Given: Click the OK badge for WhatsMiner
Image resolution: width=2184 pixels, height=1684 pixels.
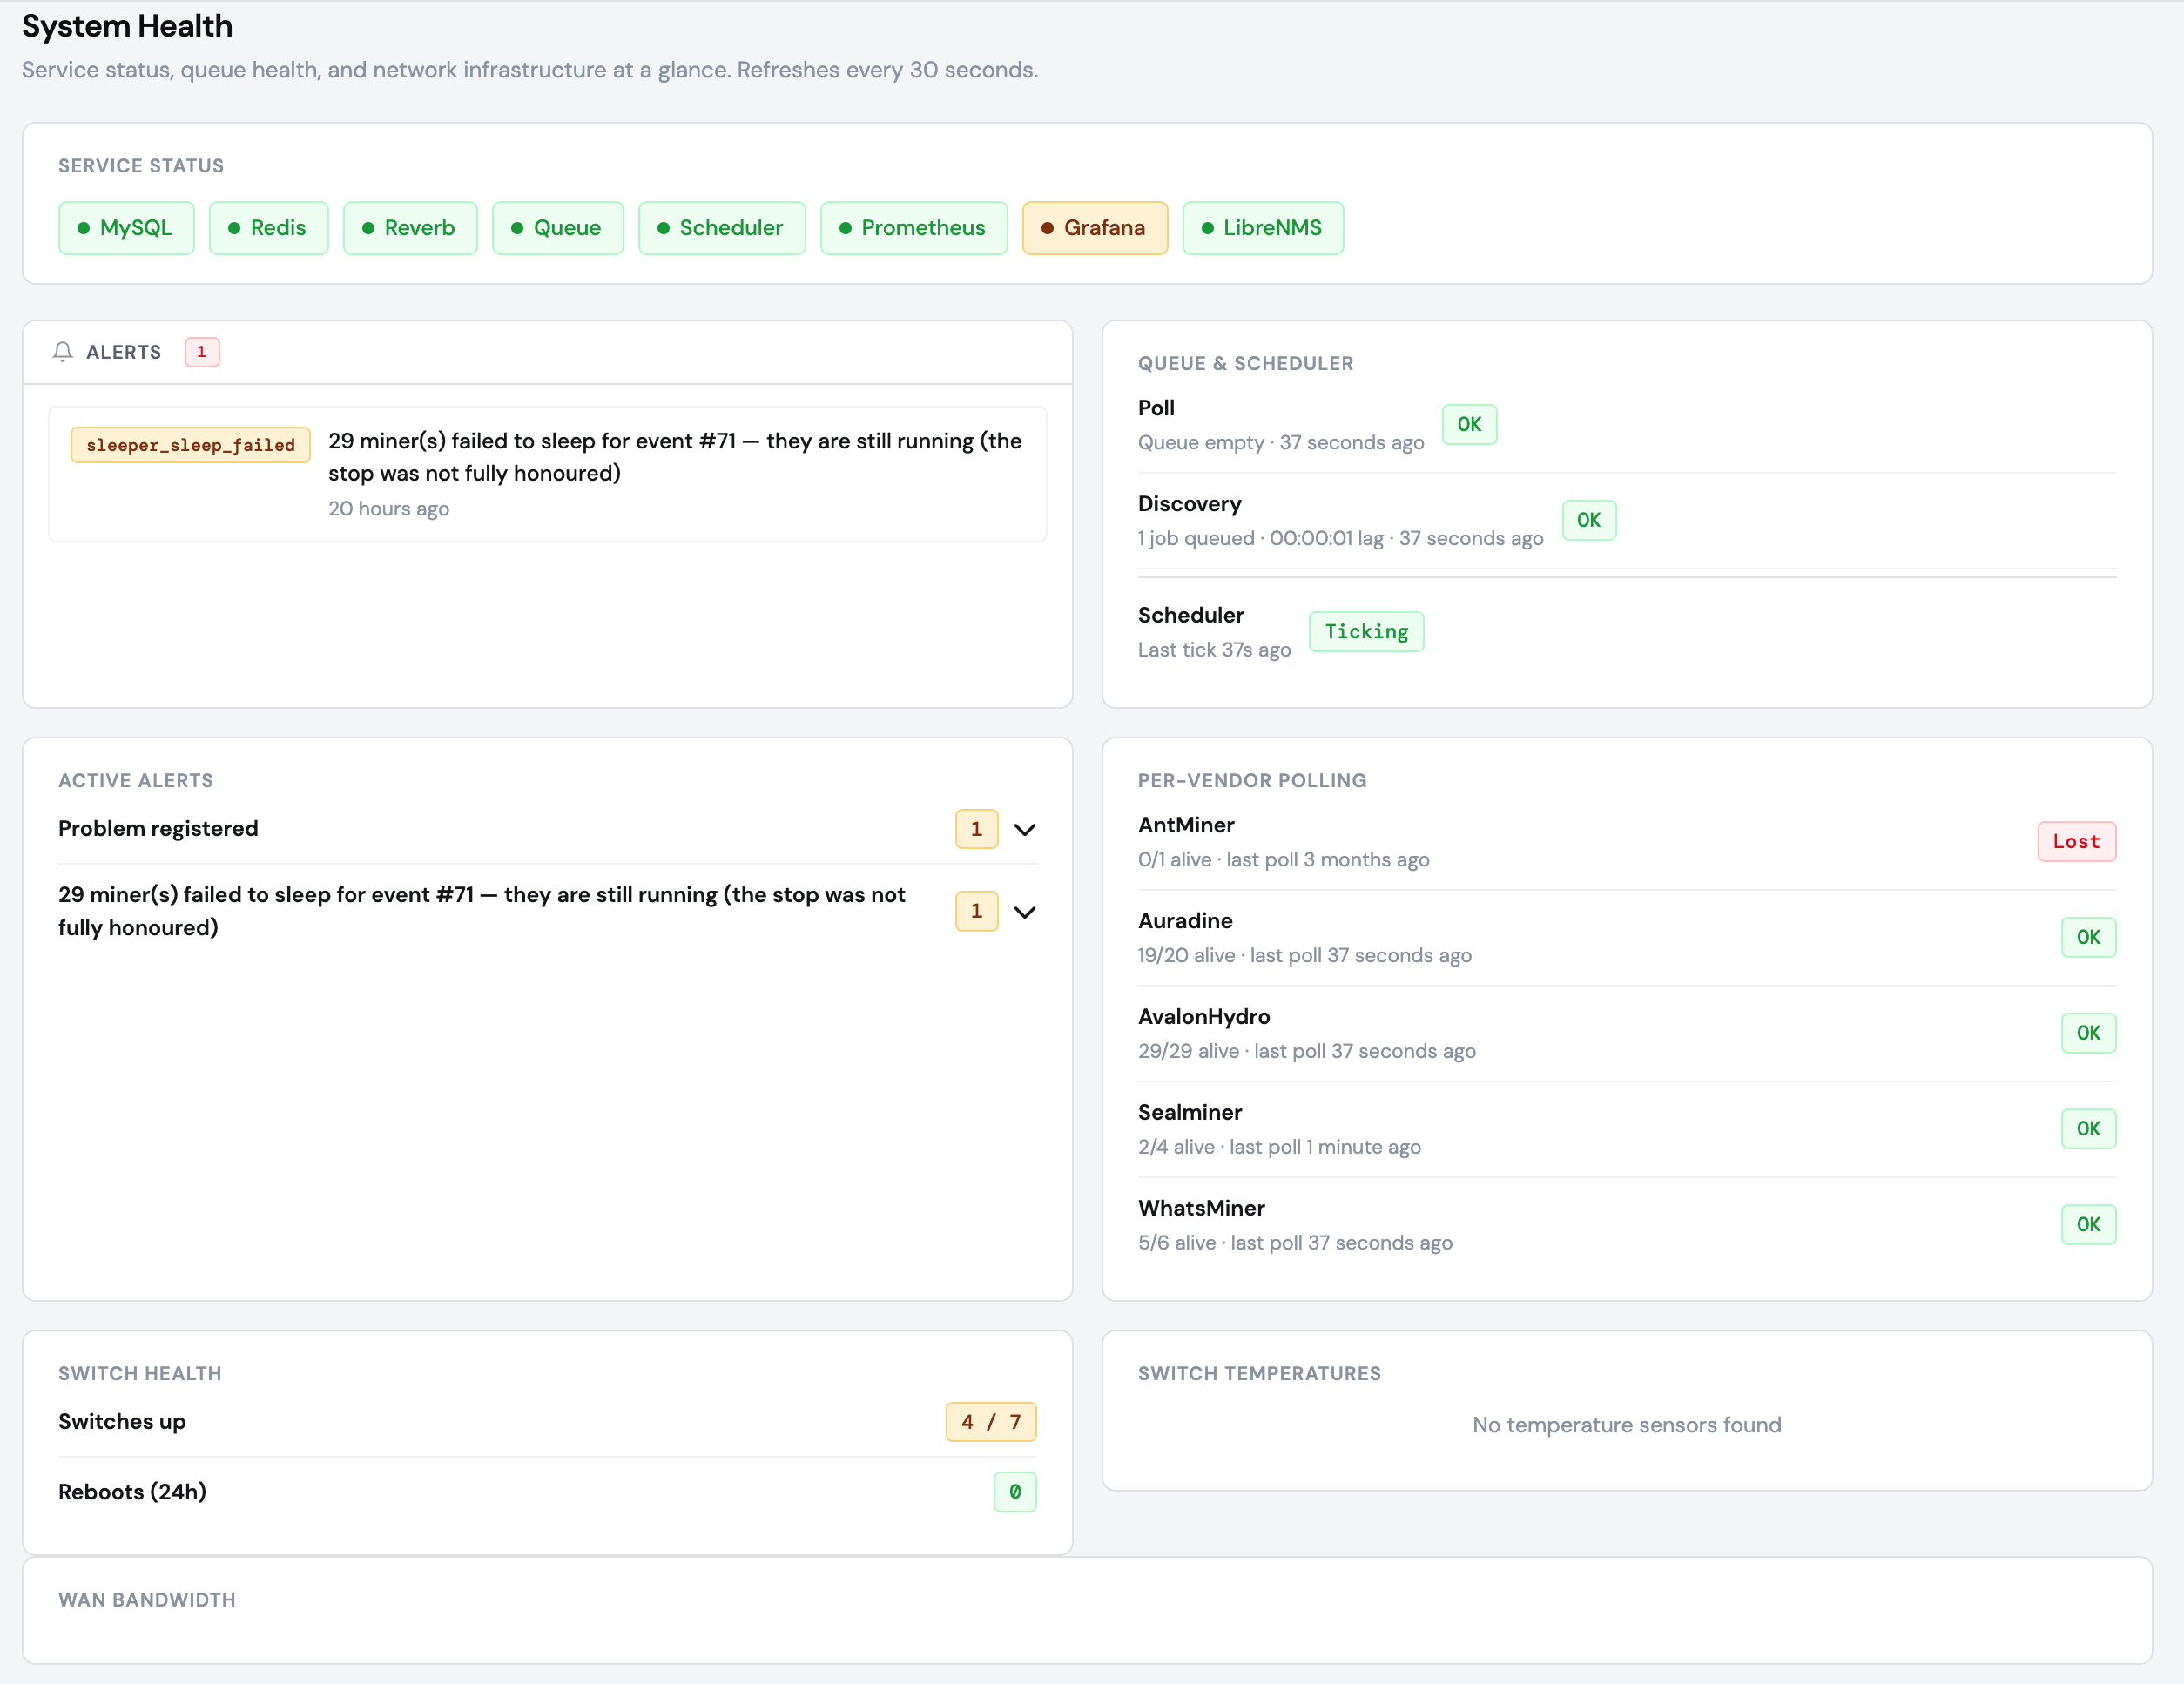Looking at the screenshot, I should tap(2088, 1225).
